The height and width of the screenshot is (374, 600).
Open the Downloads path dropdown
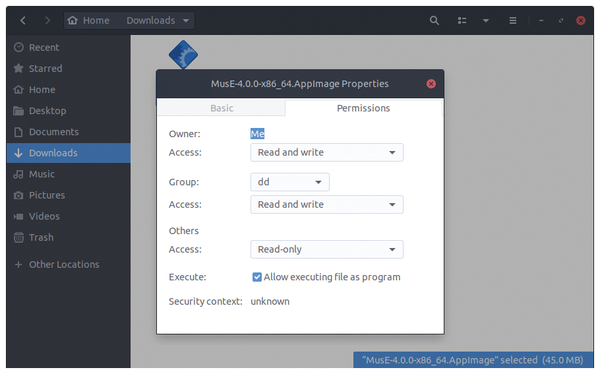point(158,20)
